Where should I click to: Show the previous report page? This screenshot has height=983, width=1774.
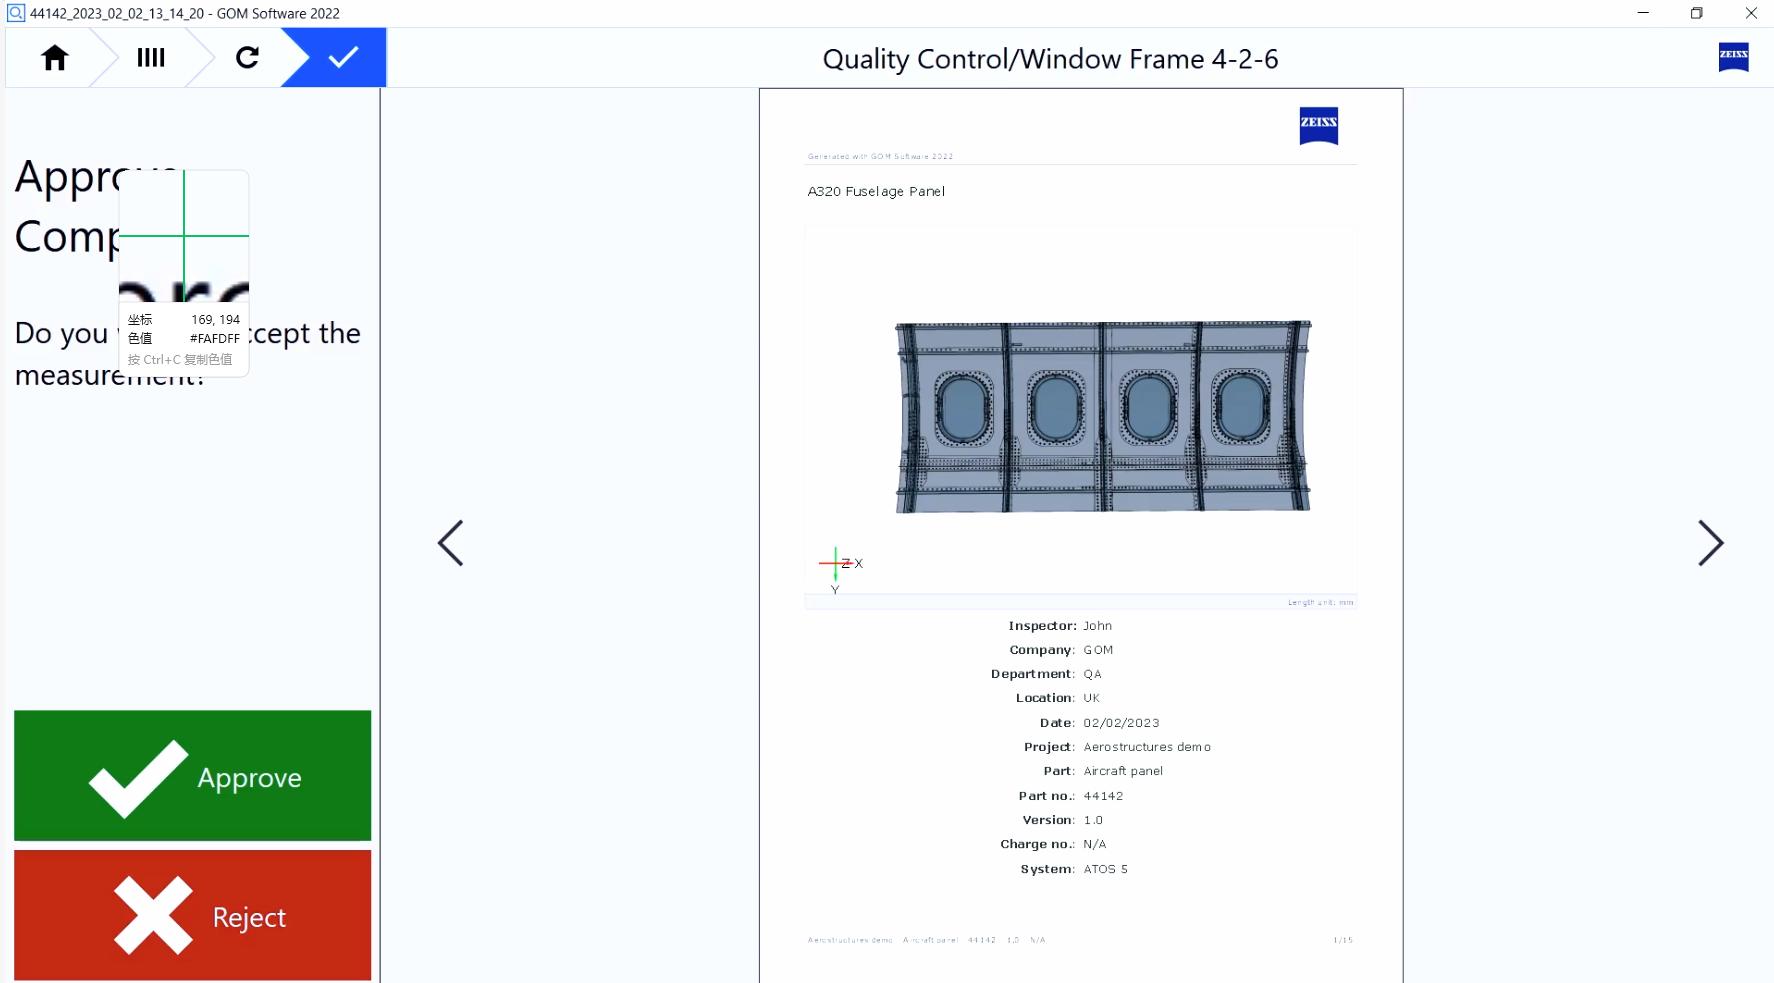click(451, 543)
